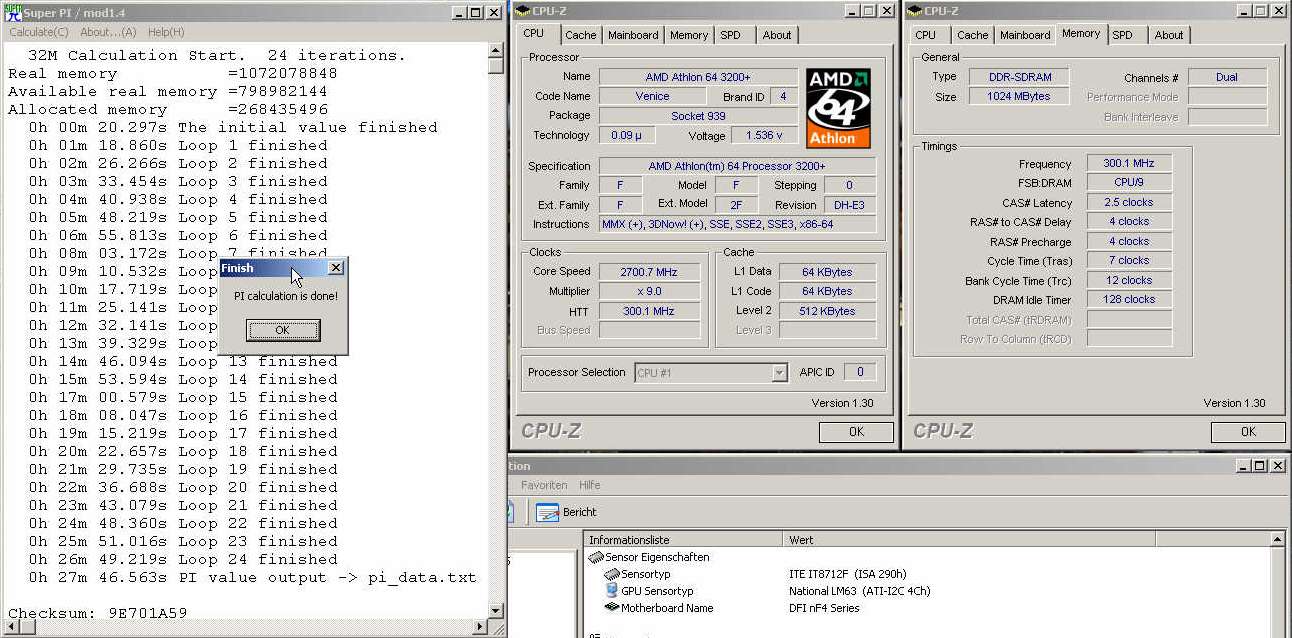
Task: Open About tab in left CPU-Z window
Action: [x=777, y=35]
